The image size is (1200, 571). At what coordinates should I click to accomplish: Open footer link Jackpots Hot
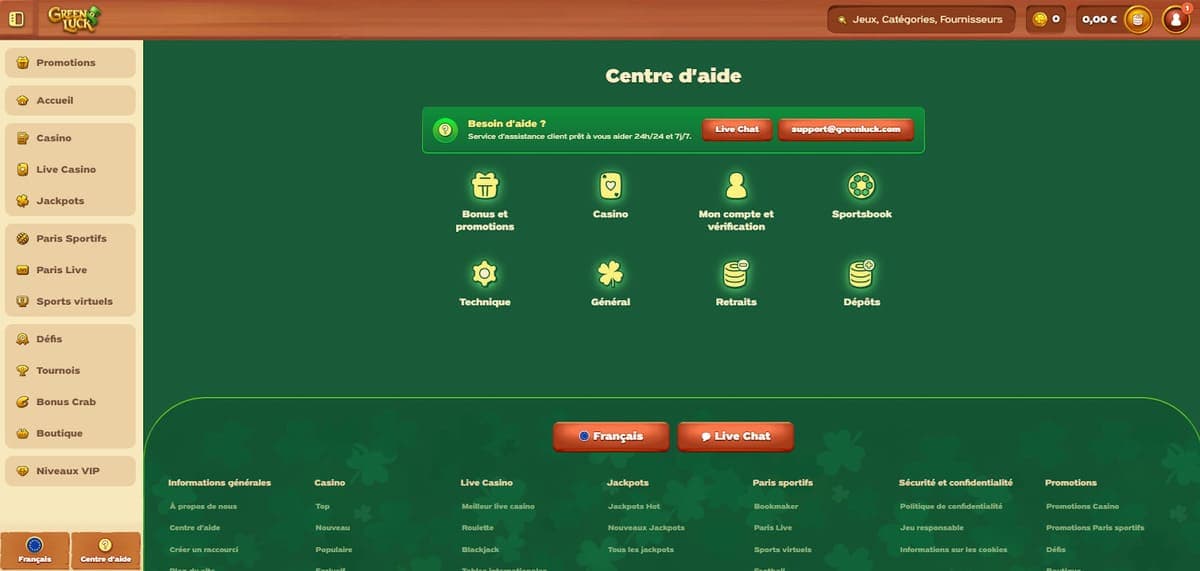(x=634, y=506)
